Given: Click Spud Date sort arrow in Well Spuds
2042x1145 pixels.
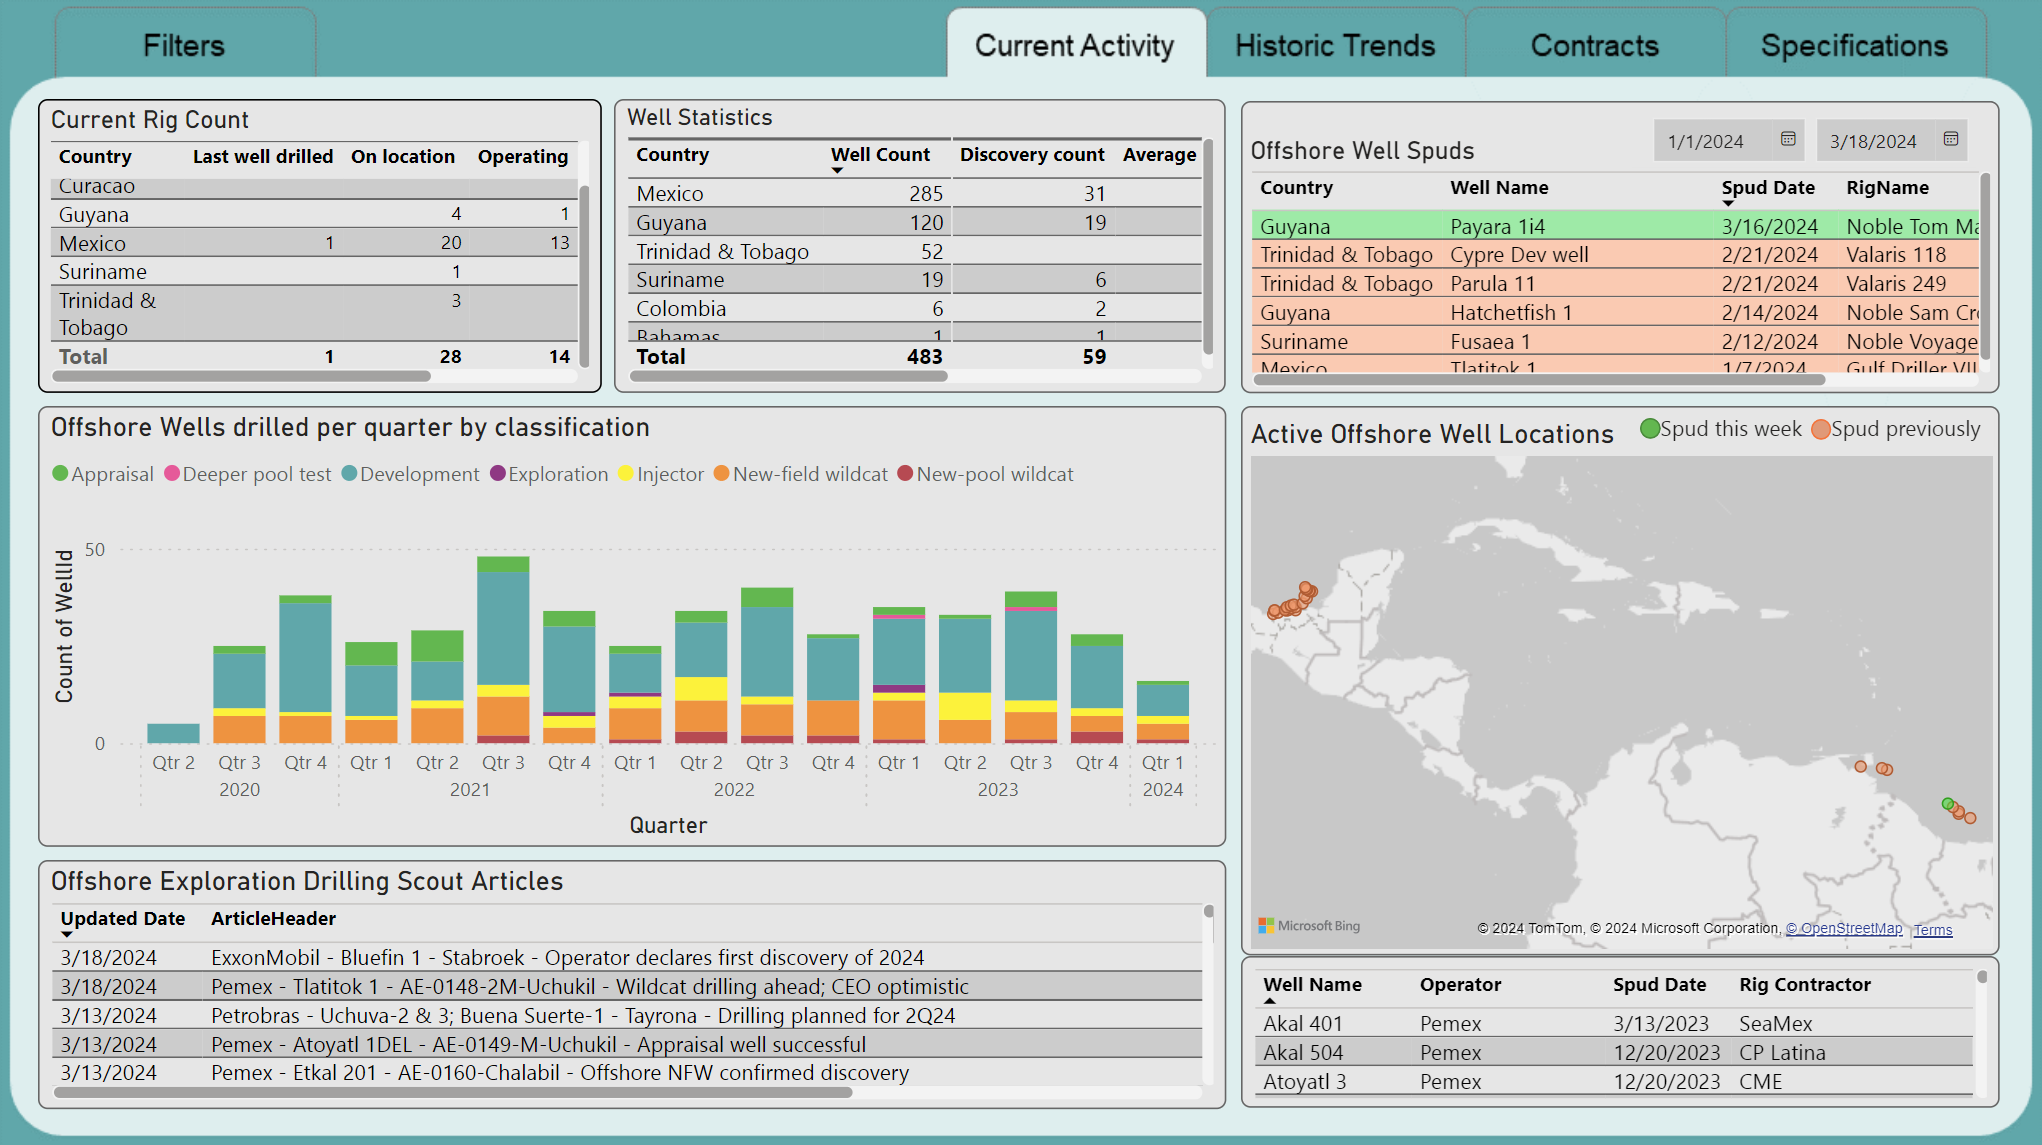Looking at the screenshot, I should point(1728,204).
